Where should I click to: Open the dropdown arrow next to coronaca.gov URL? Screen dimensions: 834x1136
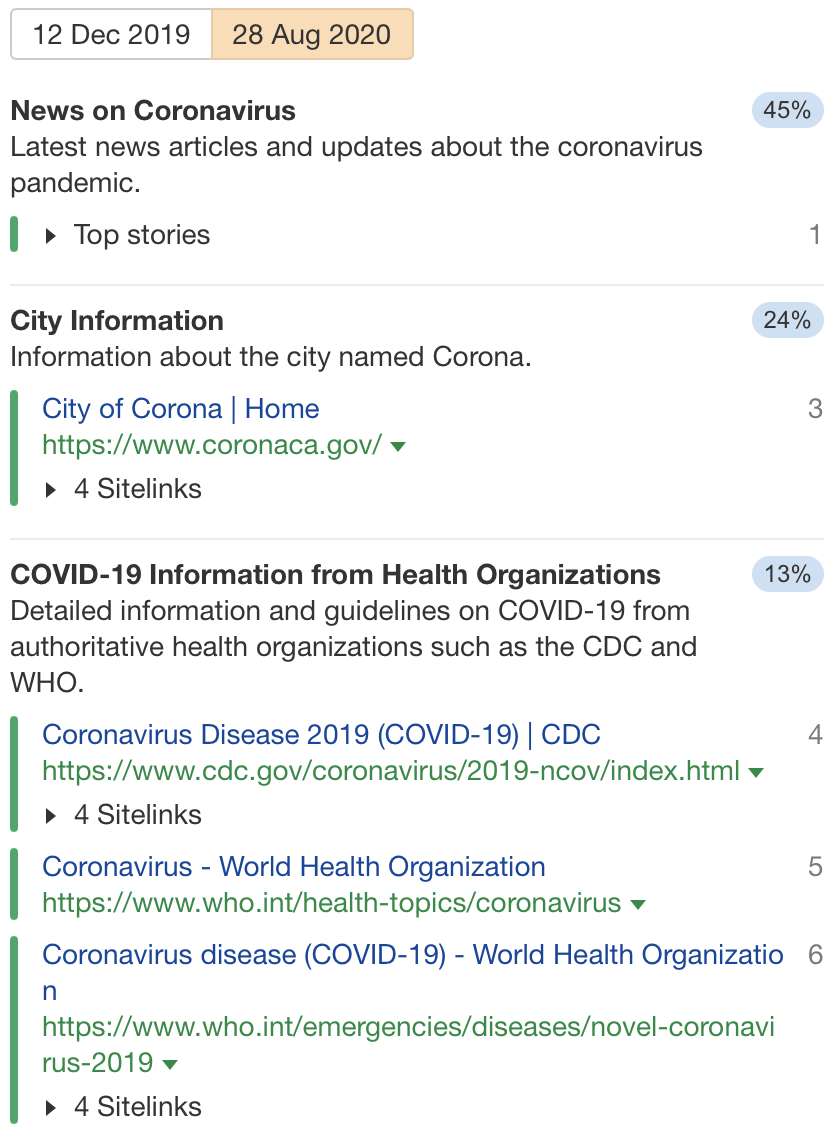point(397,446)
